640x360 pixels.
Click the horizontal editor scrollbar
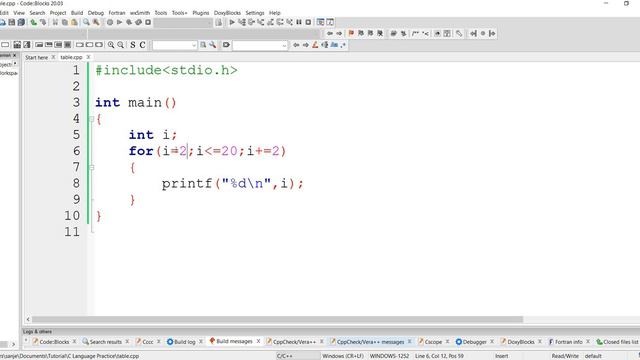point(278,320)
